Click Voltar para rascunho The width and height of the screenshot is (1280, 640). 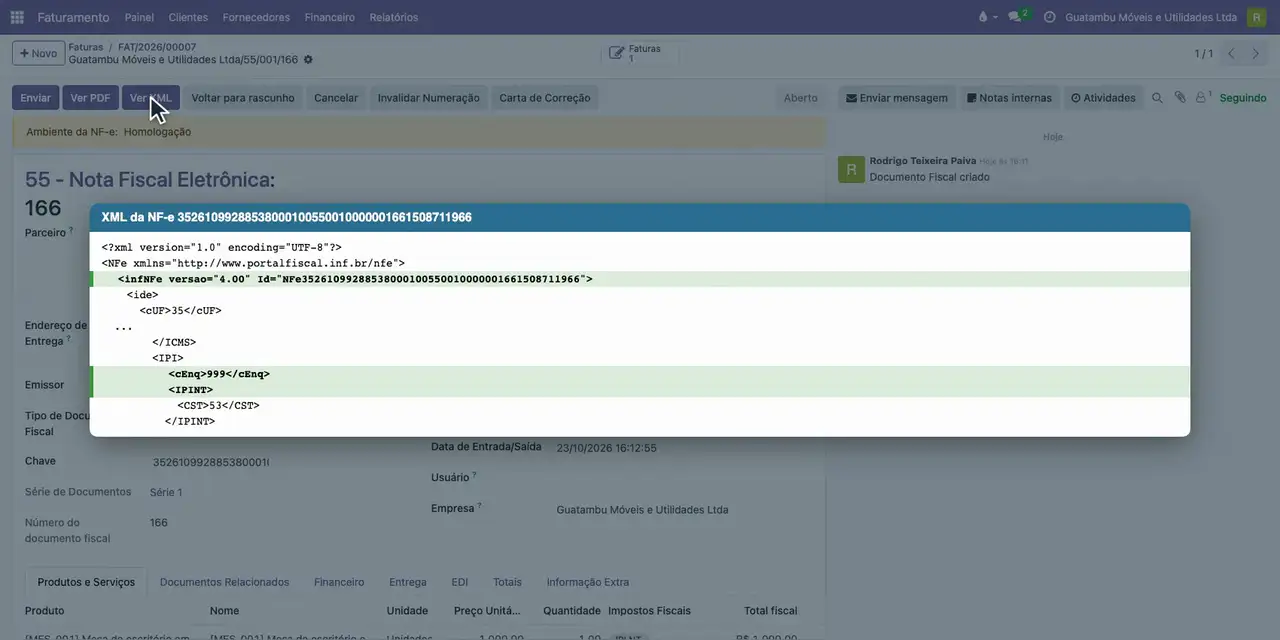(243, 98)
